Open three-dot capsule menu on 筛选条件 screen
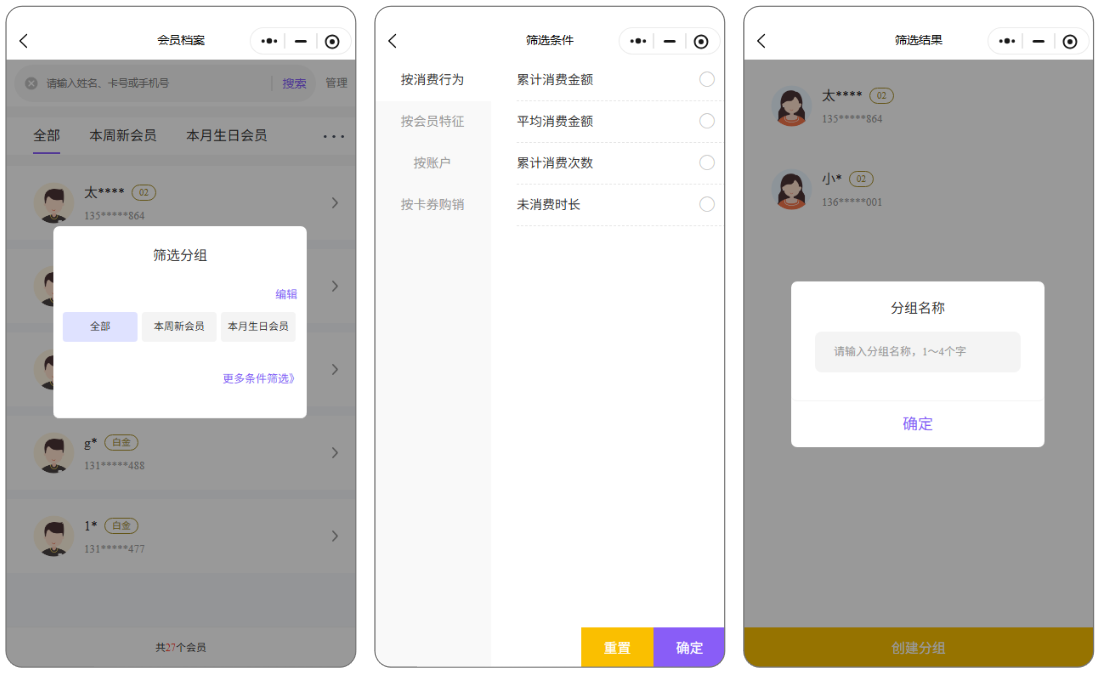Image resolution: width=1100 pixels, height=673 pixels. coord(638,41)
